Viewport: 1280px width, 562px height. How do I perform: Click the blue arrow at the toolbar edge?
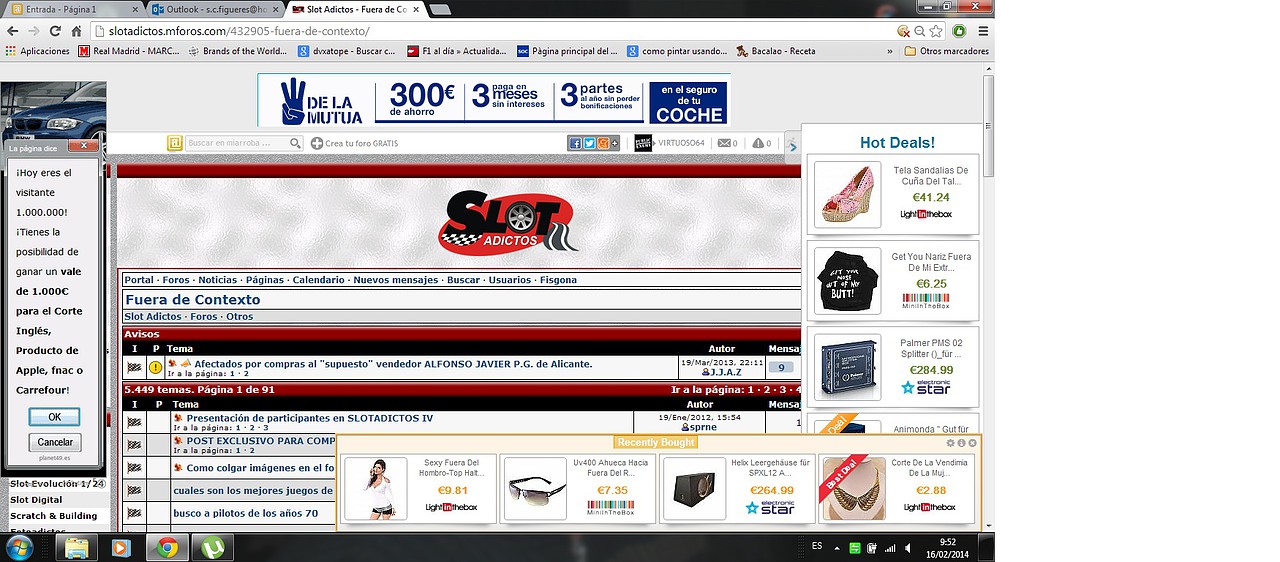pos(792,147)
